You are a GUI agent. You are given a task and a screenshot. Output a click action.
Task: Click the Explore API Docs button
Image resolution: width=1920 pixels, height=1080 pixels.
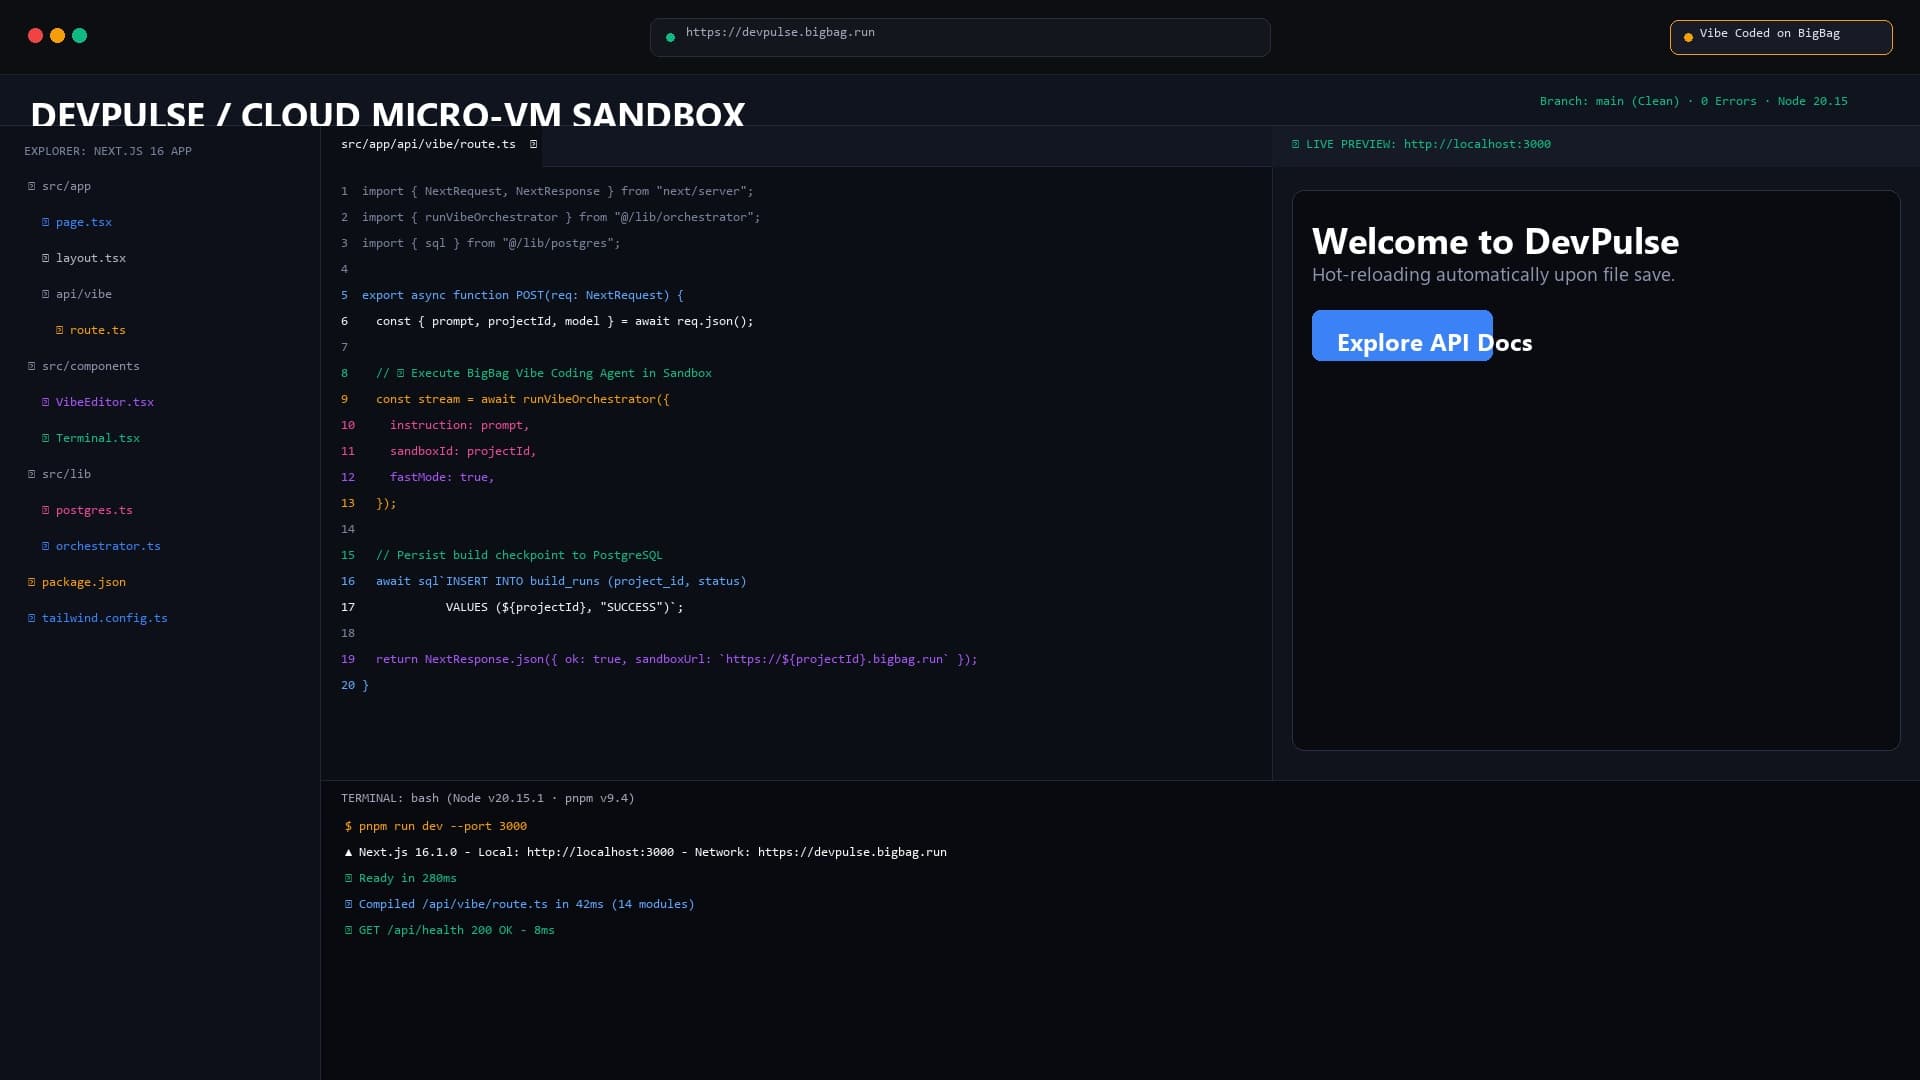(1402, 336)
